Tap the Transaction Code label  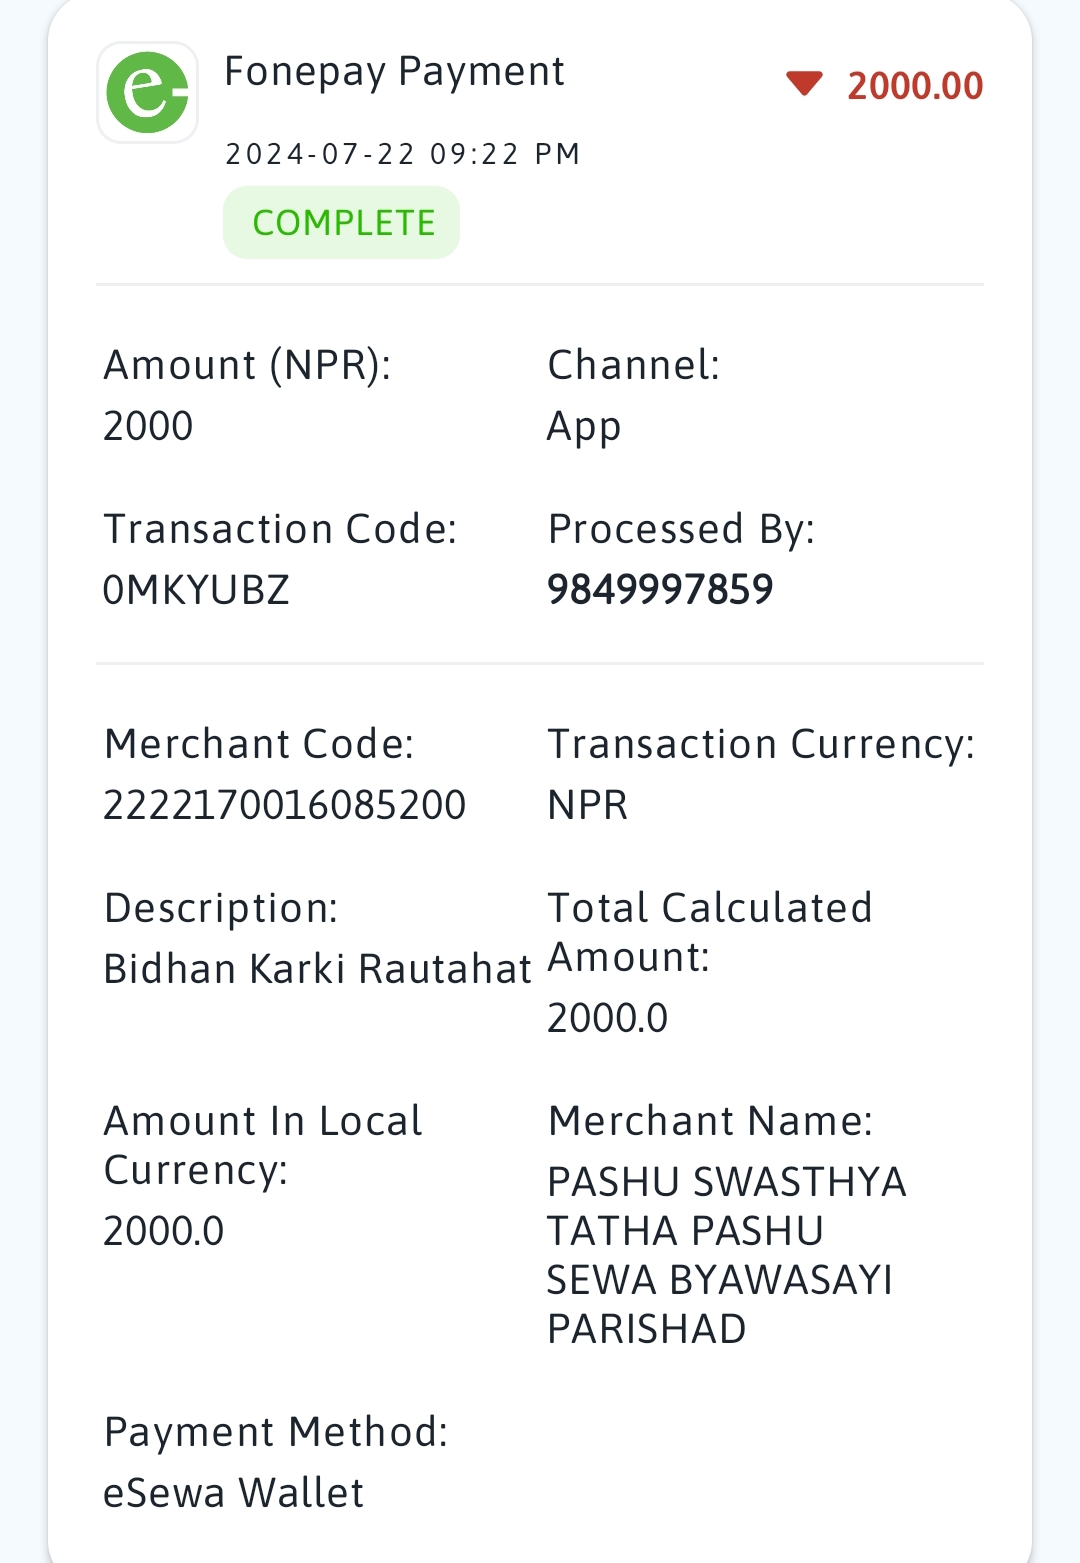click(x=280, y=529)
